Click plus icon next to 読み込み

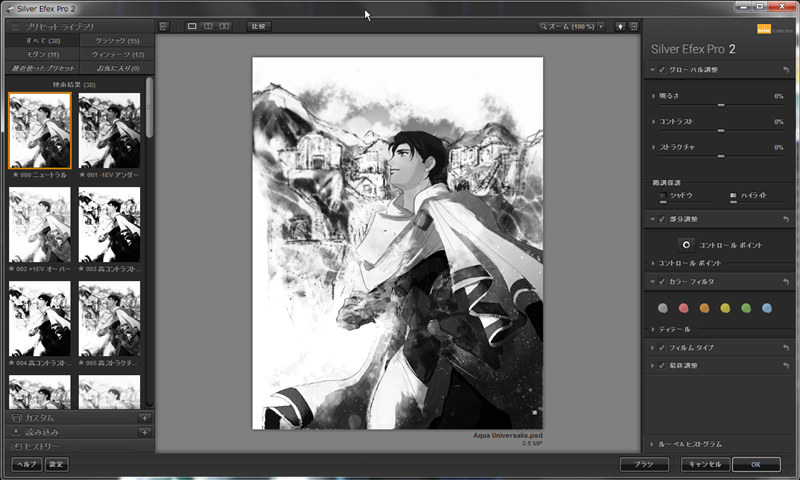click(x=145, y=432)
